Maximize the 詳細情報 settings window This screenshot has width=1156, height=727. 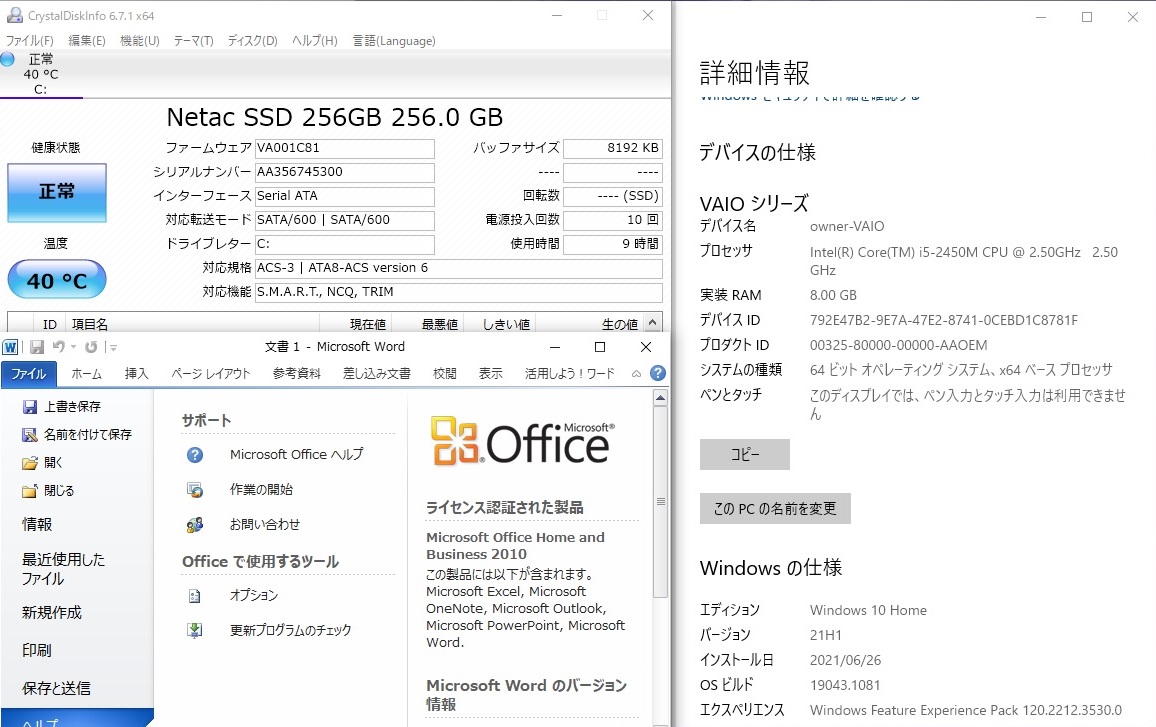click(x=1087, y=17)
